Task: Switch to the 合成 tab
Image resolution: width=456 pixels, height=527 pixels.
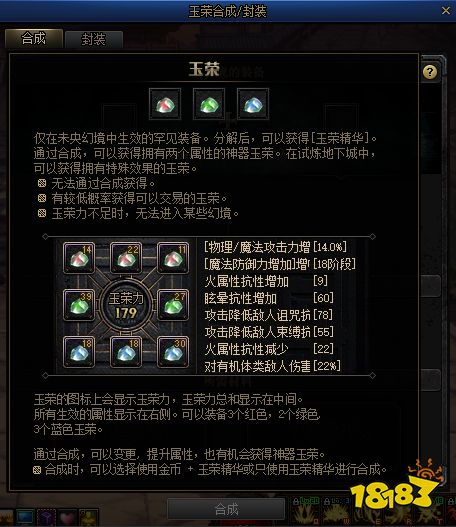Action: click(x=34, y=38)
